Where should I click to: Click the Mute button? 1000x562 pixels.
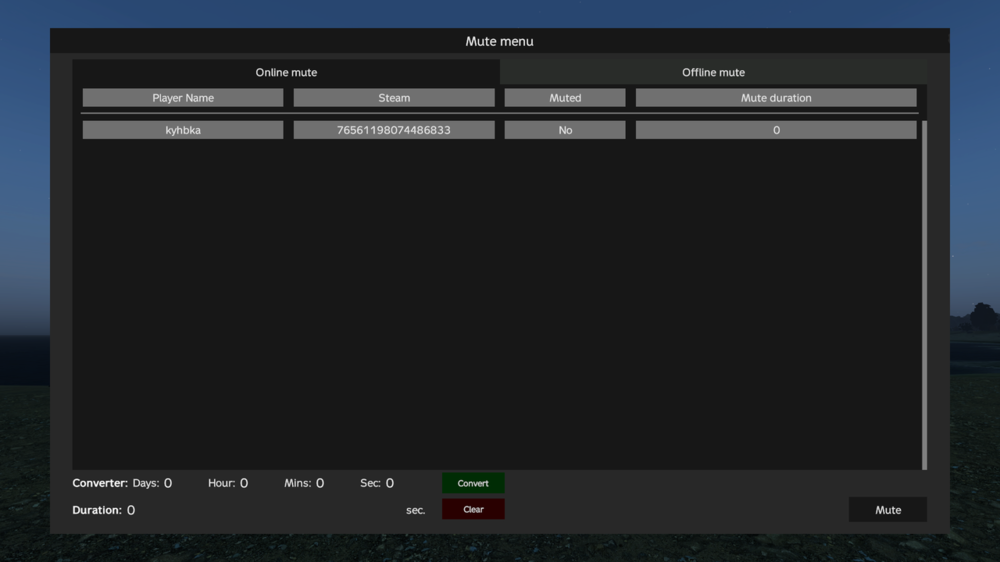(888, 510)
